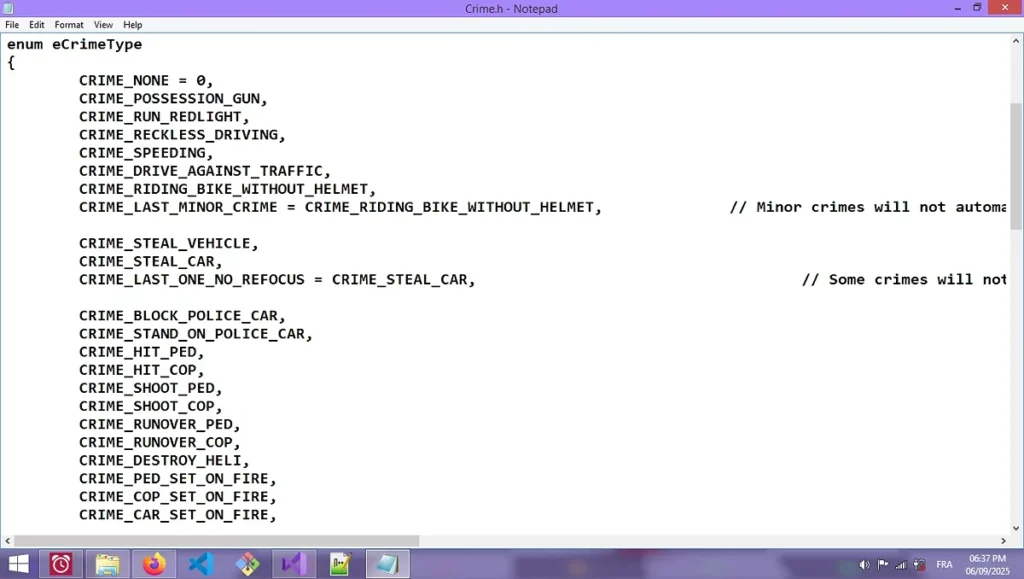The width and height of the screenshot is (1024, 579).
Task: Click the vertical scrollbar down arrow
Action: 1016,527
